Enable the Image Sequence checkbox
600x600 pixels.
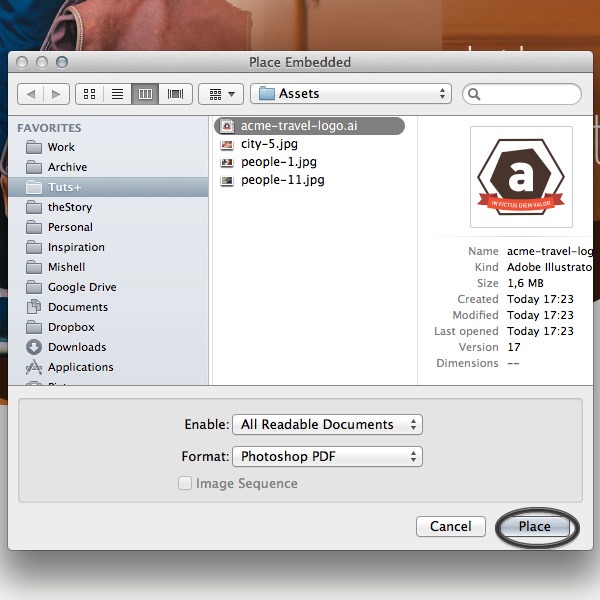click(185, 483)
